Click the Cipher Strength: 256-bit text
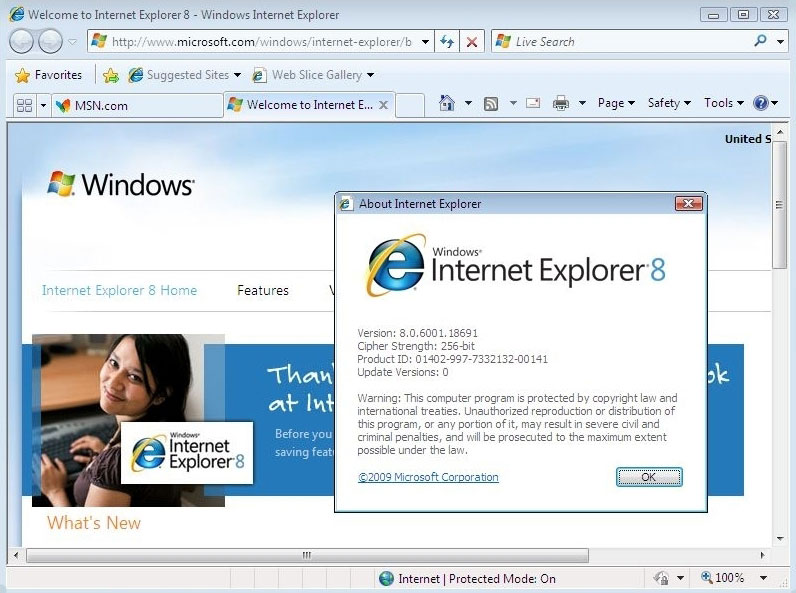The height and width of the screenshot is (593, 796). pos(416,346)
